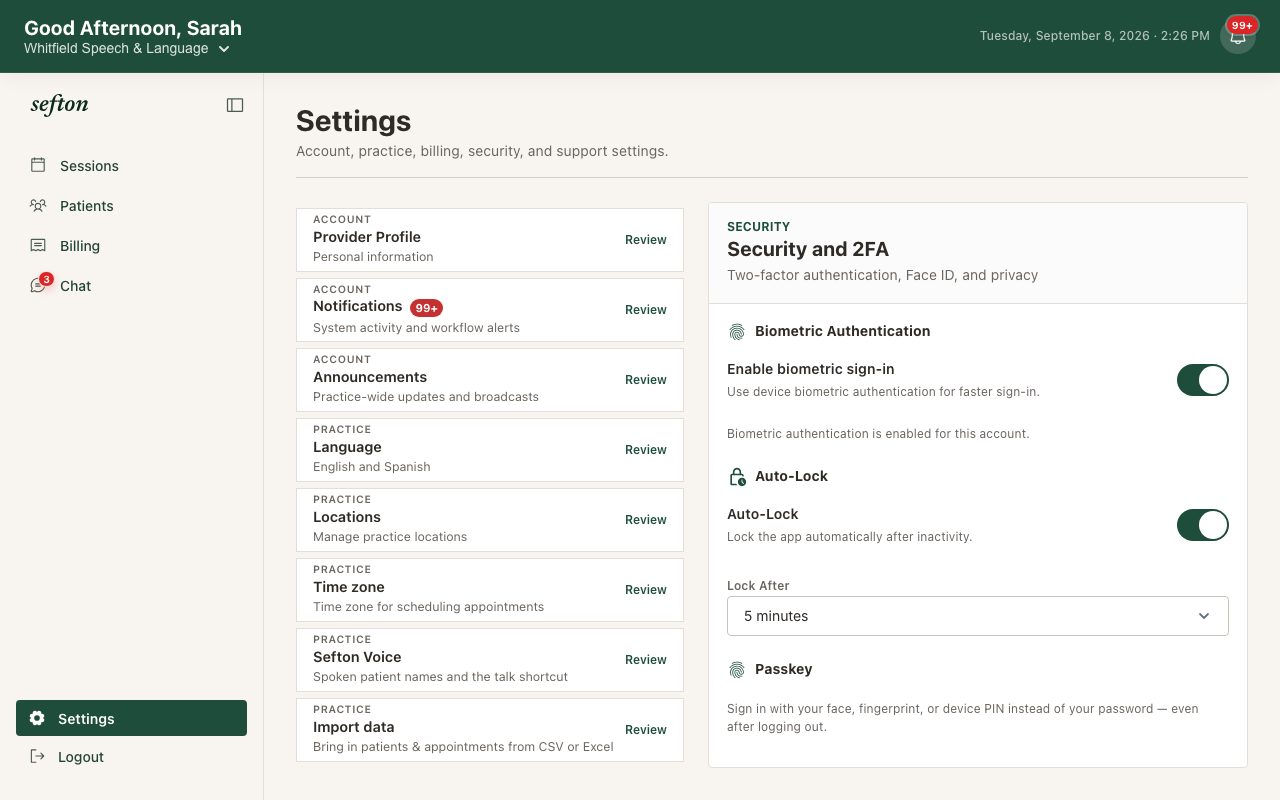Click the Settings page title
Image resolution: width=1280 pixels, height=800 pixels.
click(353, 121)
